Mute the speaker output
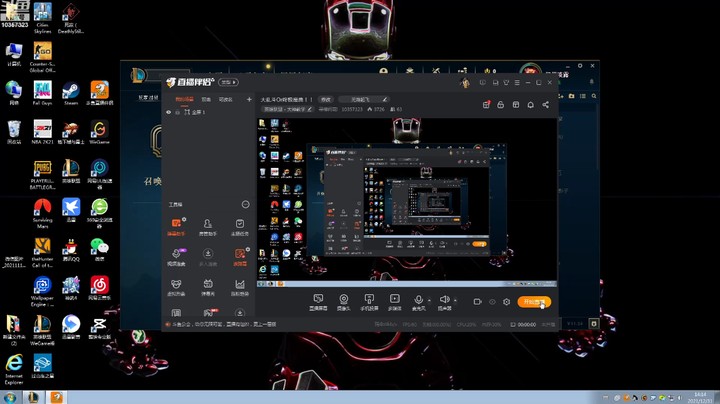This screenshot has width=720, height=404. pos(444,302)
